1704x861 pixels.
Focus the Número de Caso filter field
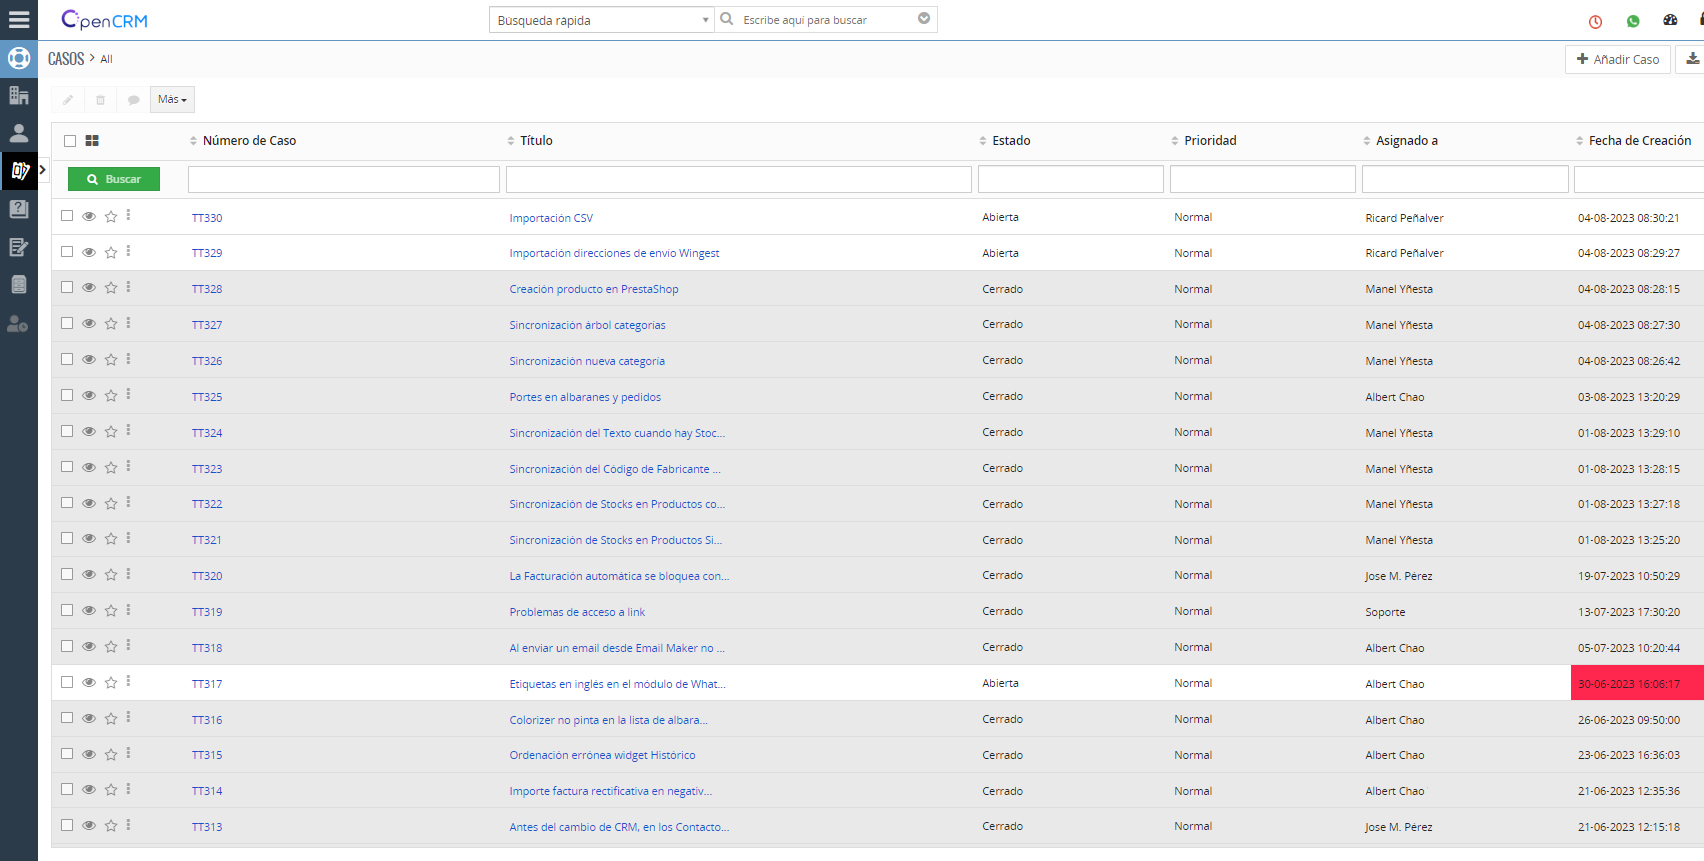[x=344, y=179]
